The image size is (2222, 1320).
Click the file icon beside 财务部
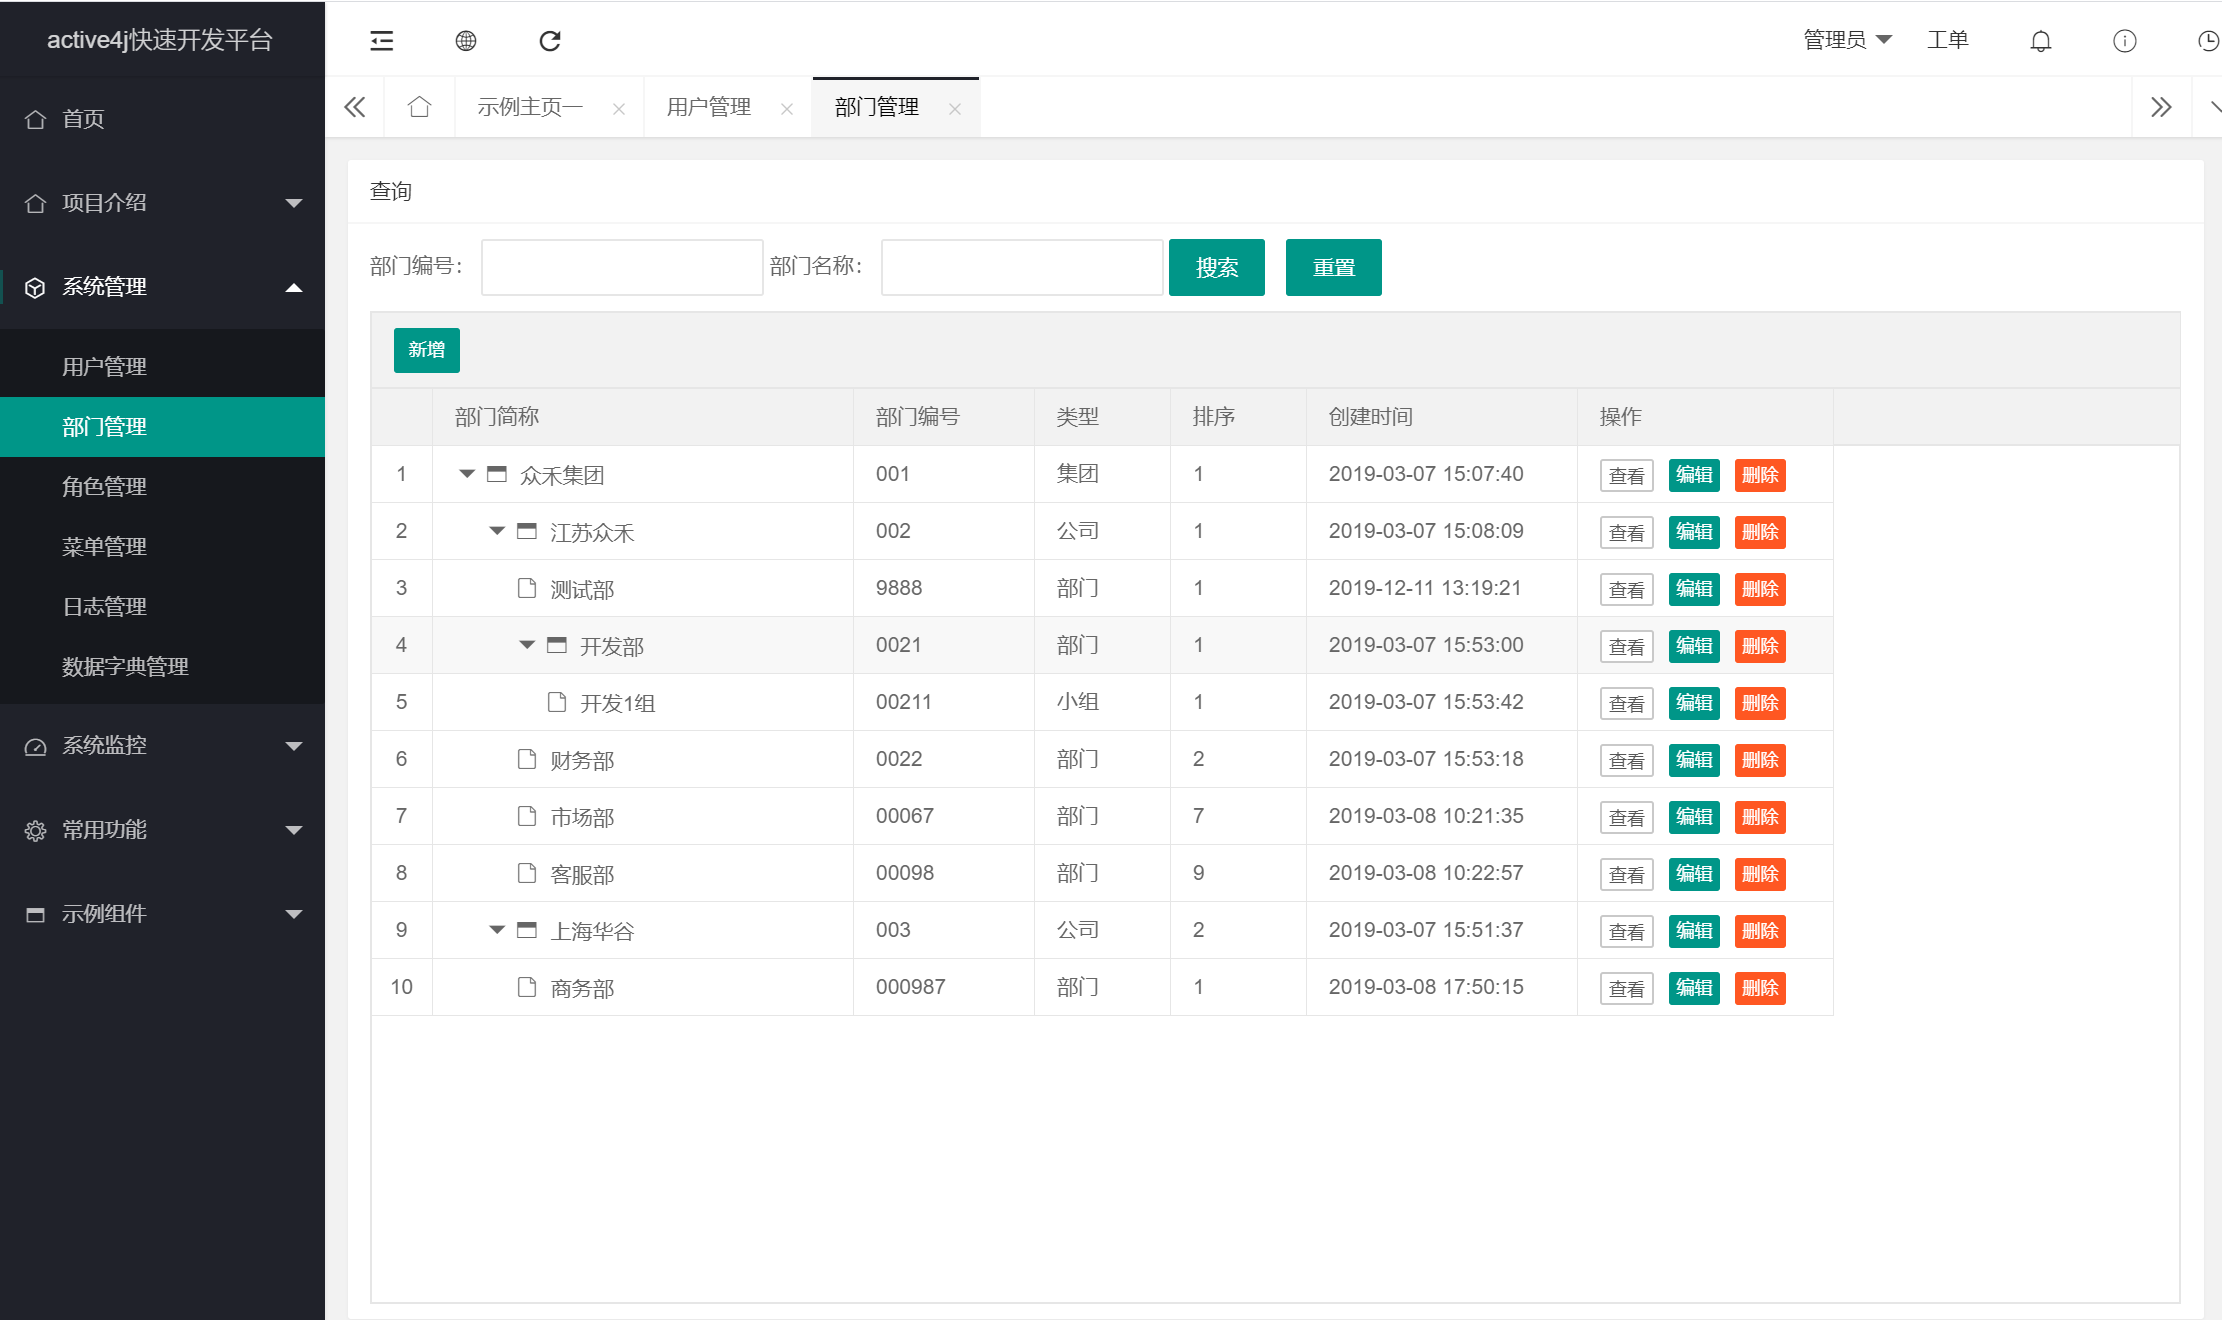[527, 759]
